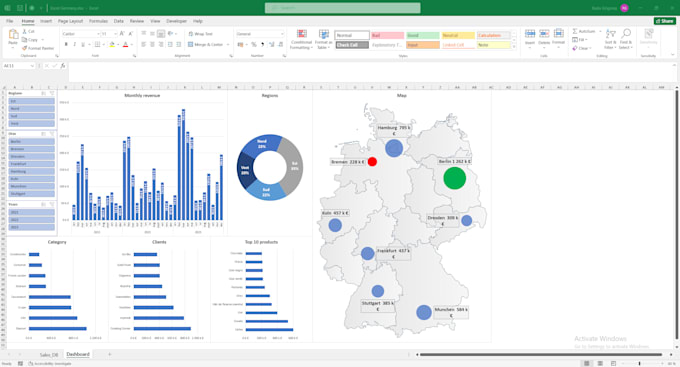Click the Format as Table icon
This screenshot has height=367, width=680.
pyautogui.click(x=324, y=34)
